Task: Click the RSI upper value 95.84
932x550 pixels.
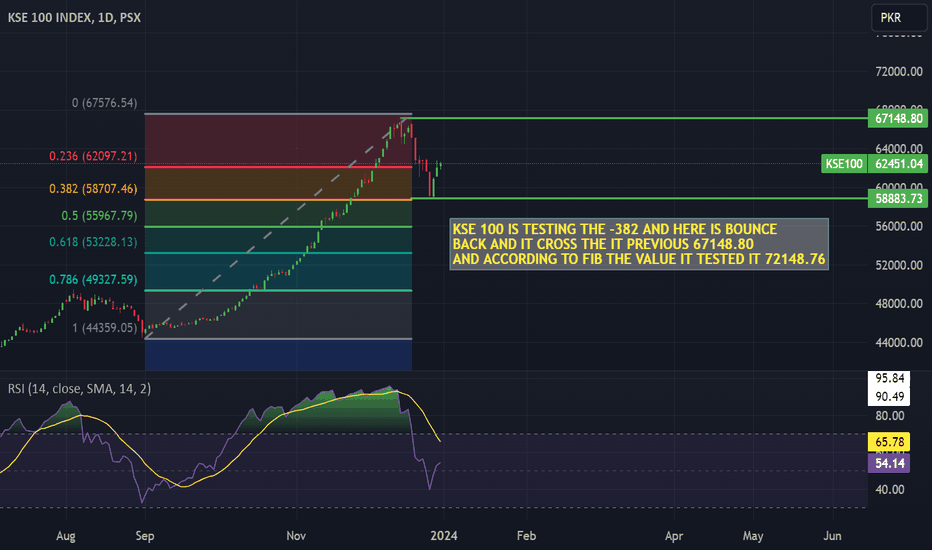Action: tap(890, 378)
